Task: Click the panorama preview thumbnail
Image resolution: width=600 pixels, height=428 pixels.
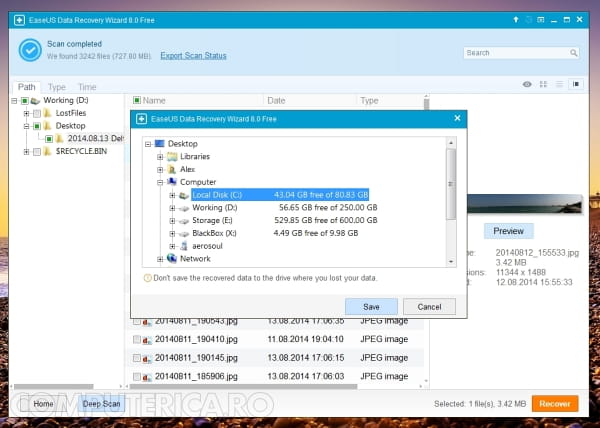Action: click(x=525, y=204)
